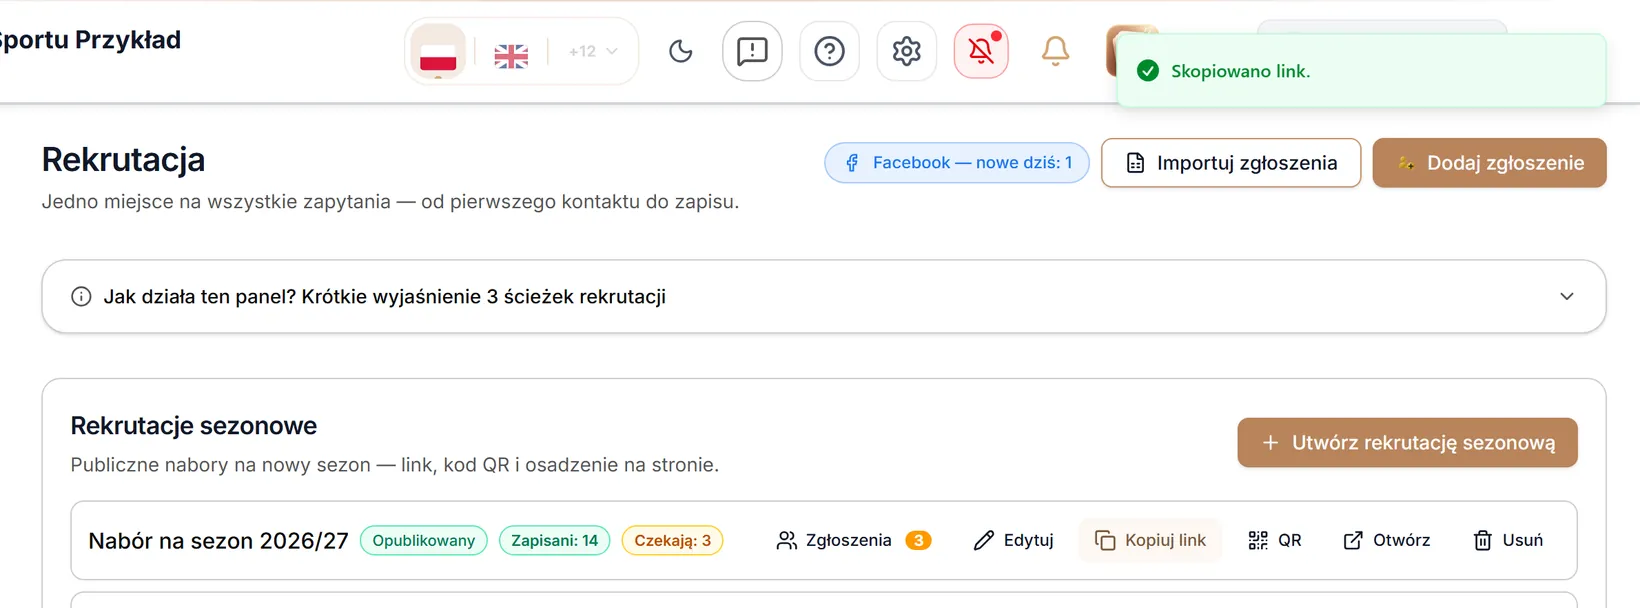Toggle dark mode with the moon icon
The height and width of the screenshot is (608, 1640).
click(x=680, y=51)
